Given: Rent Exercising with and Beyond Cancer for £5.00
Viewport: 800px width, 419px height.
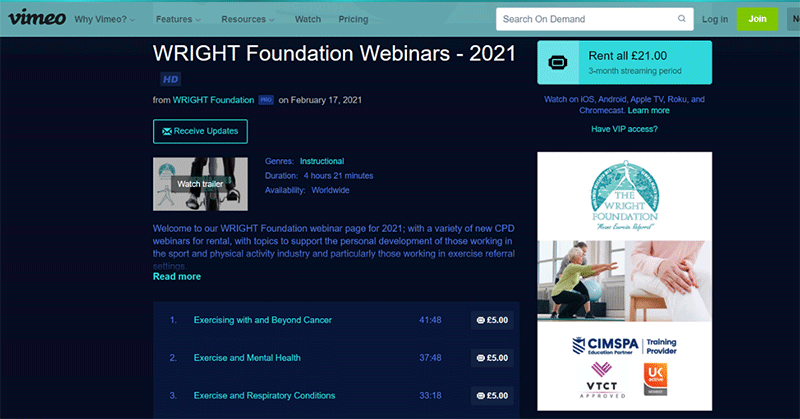Looking at the screenshot, I should 492,320.
